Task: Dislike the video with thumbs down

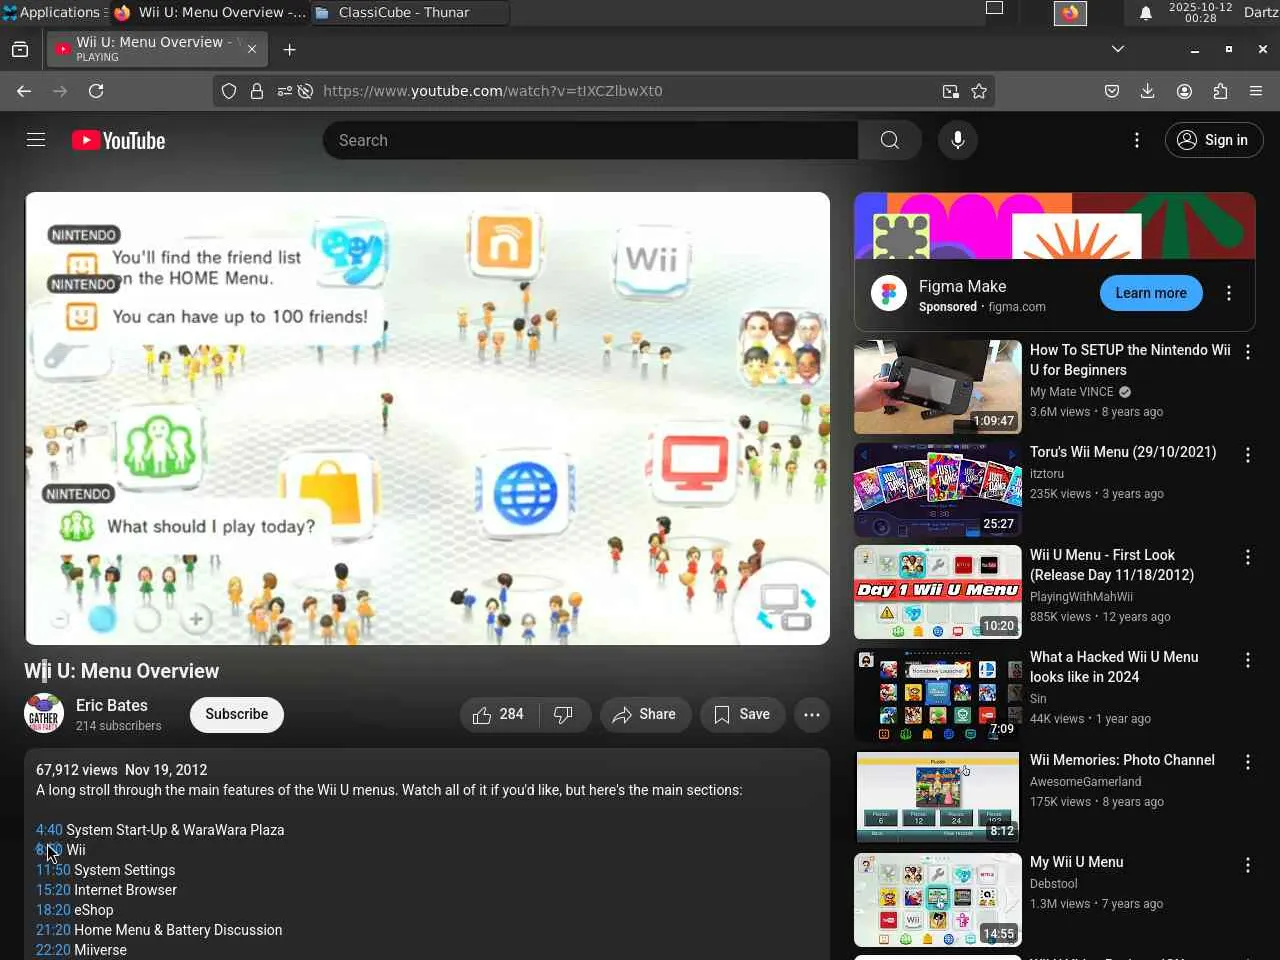Action: pos(563,715)
